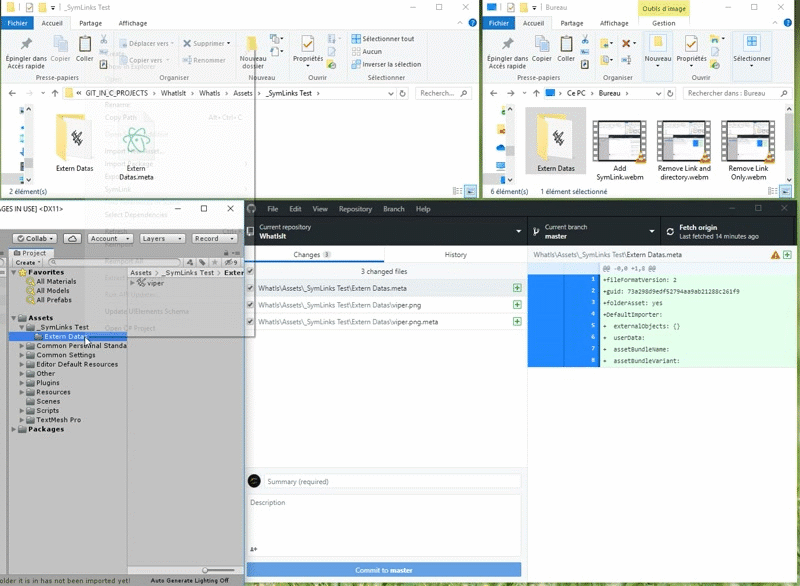The width and height of the screenshot is (800, 586).
Task: Click the Unity cloud services button
Action: click(x=72, y=238)
